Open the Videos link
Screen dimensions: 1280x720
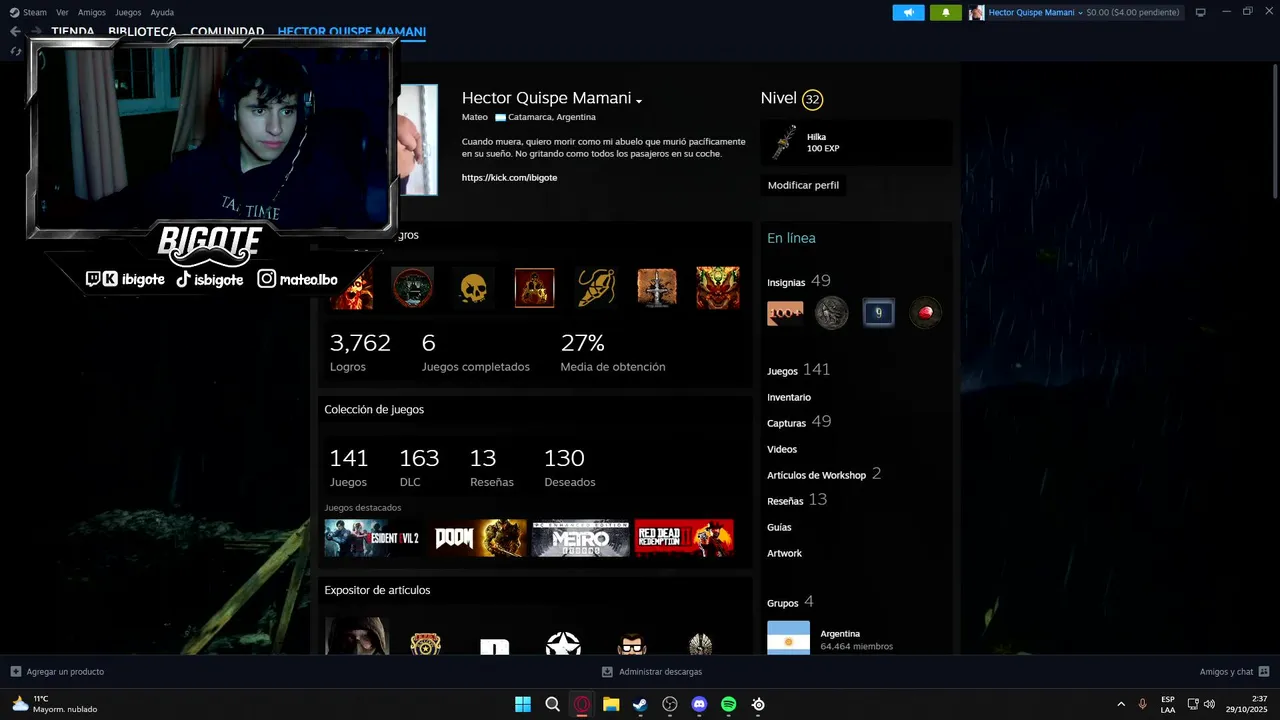tap(782, 449)
